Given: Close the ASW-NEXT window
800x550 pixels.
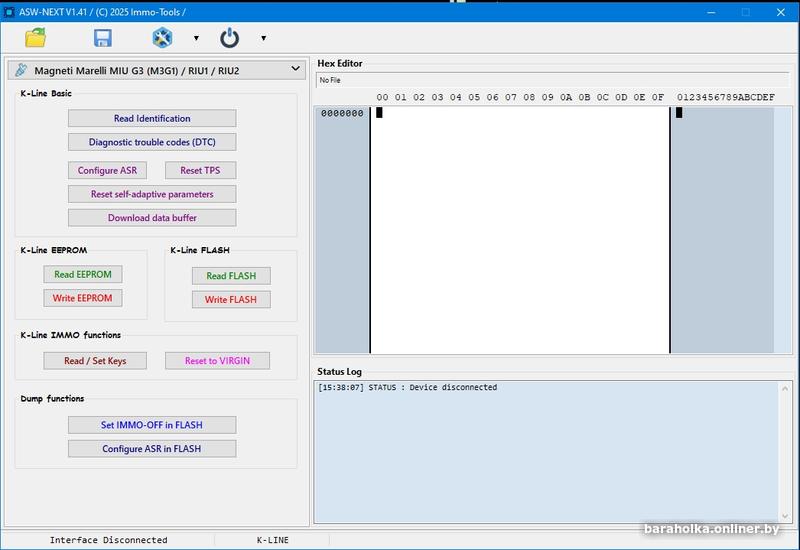Looking at the screenshot, I should click(781, 12).
